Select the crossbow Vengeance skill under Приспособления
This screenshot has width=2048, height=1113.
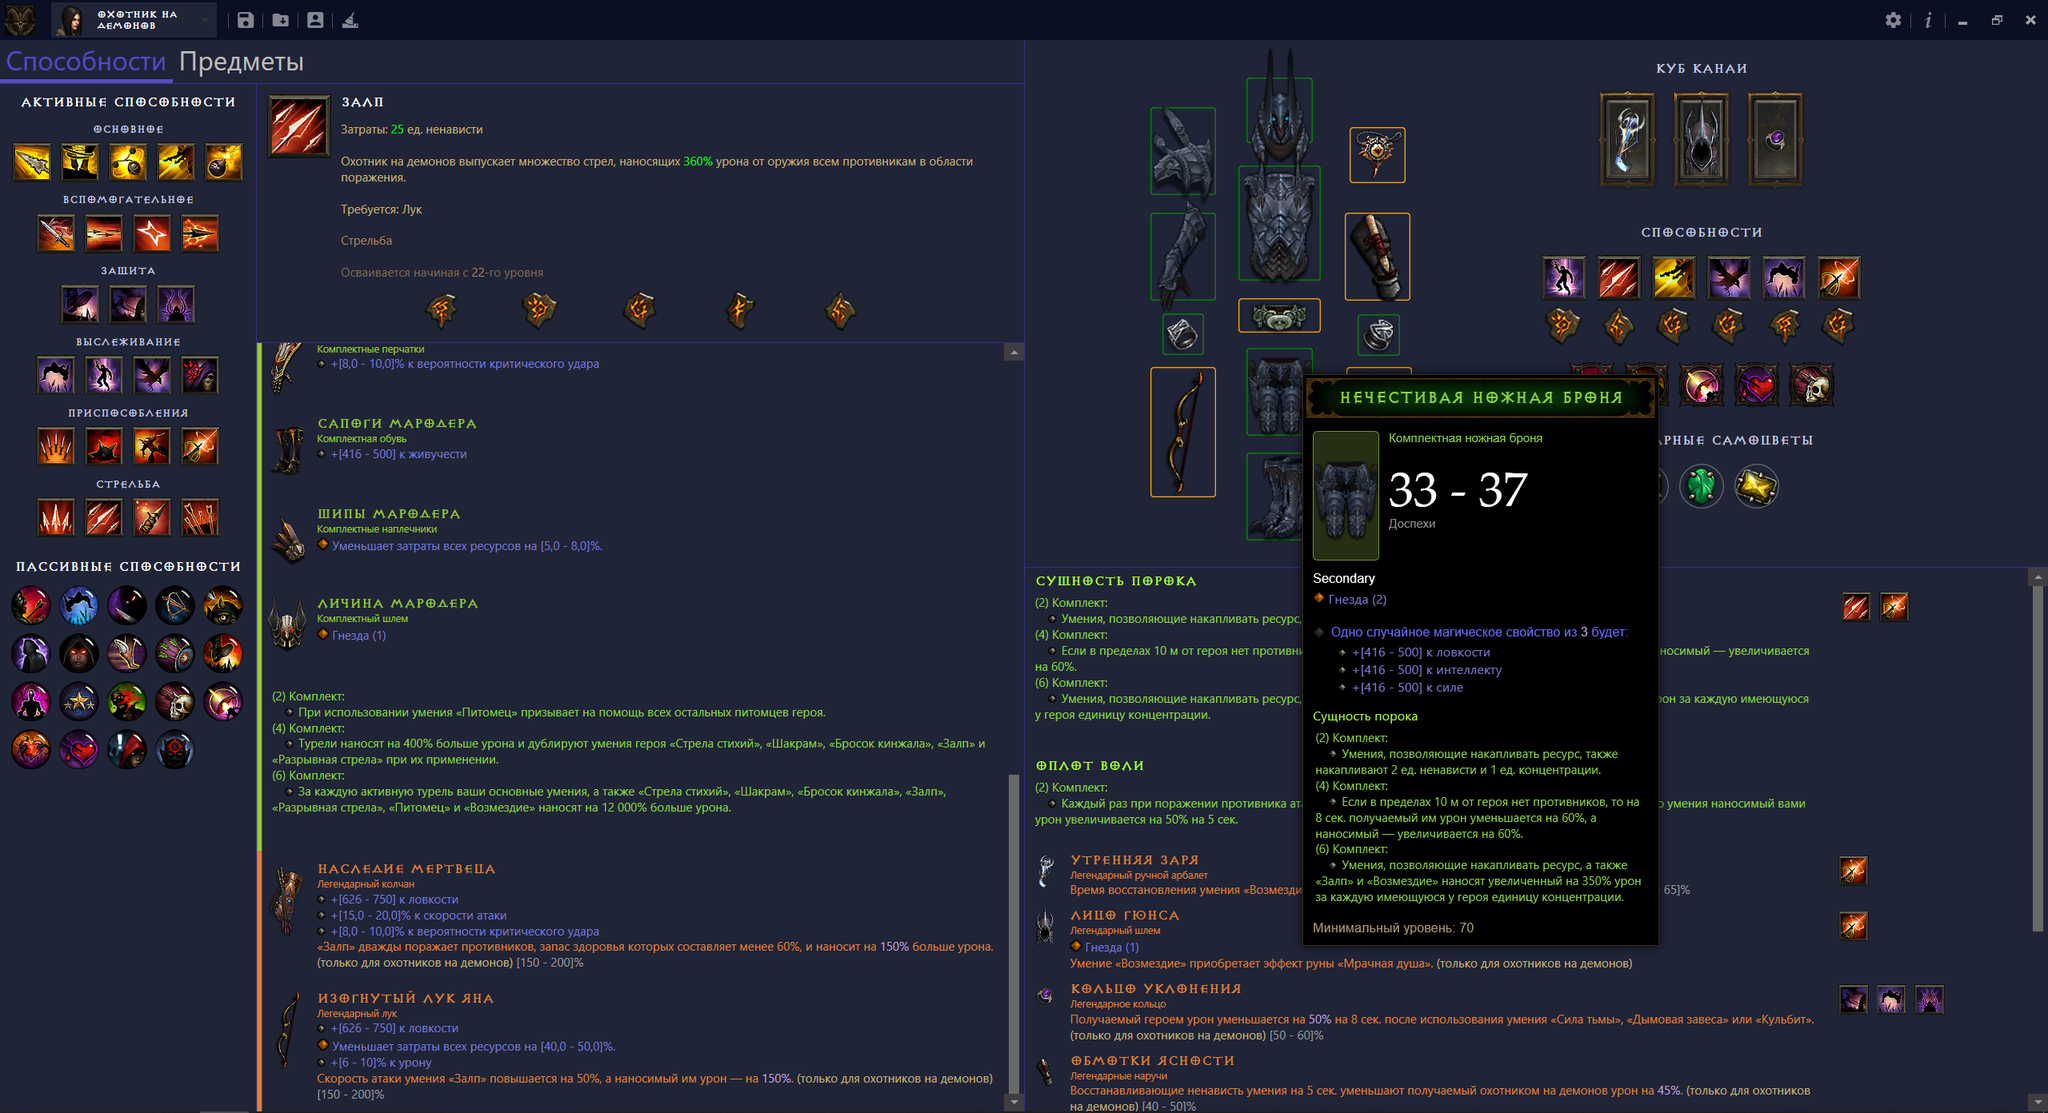point(200,446)
